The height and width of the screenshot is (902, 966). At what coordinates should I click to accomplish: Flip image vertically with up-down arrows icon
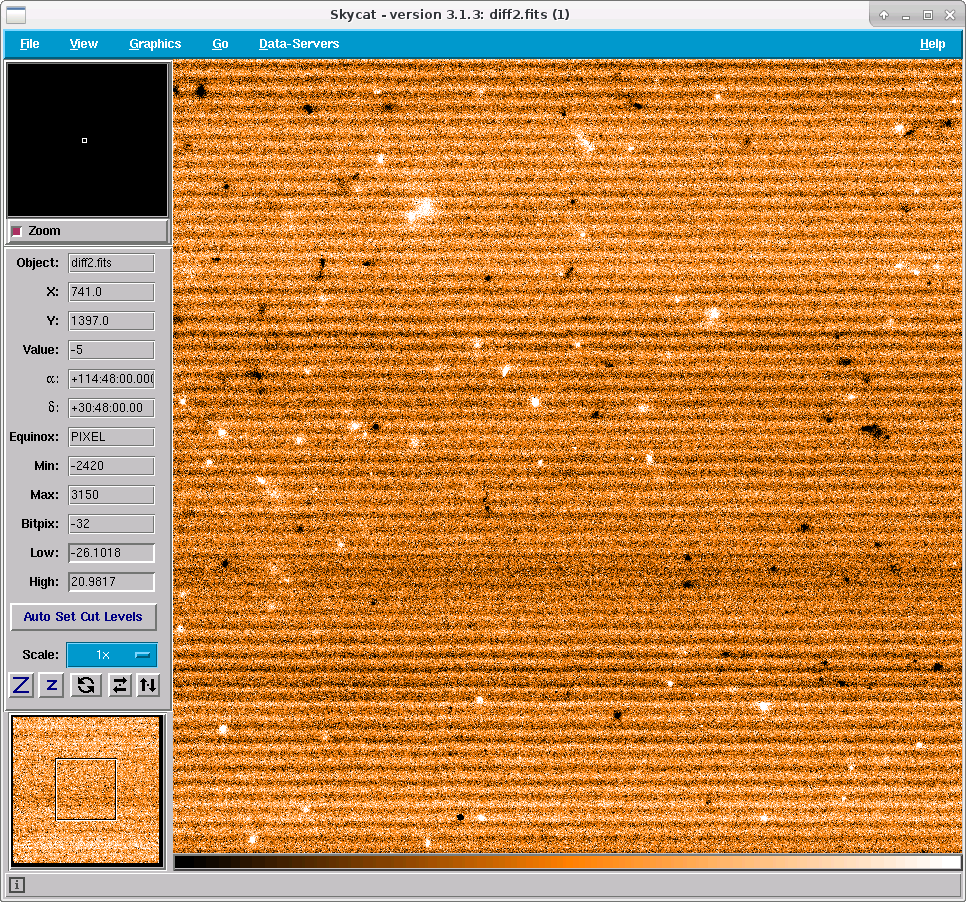click(148, 685)
